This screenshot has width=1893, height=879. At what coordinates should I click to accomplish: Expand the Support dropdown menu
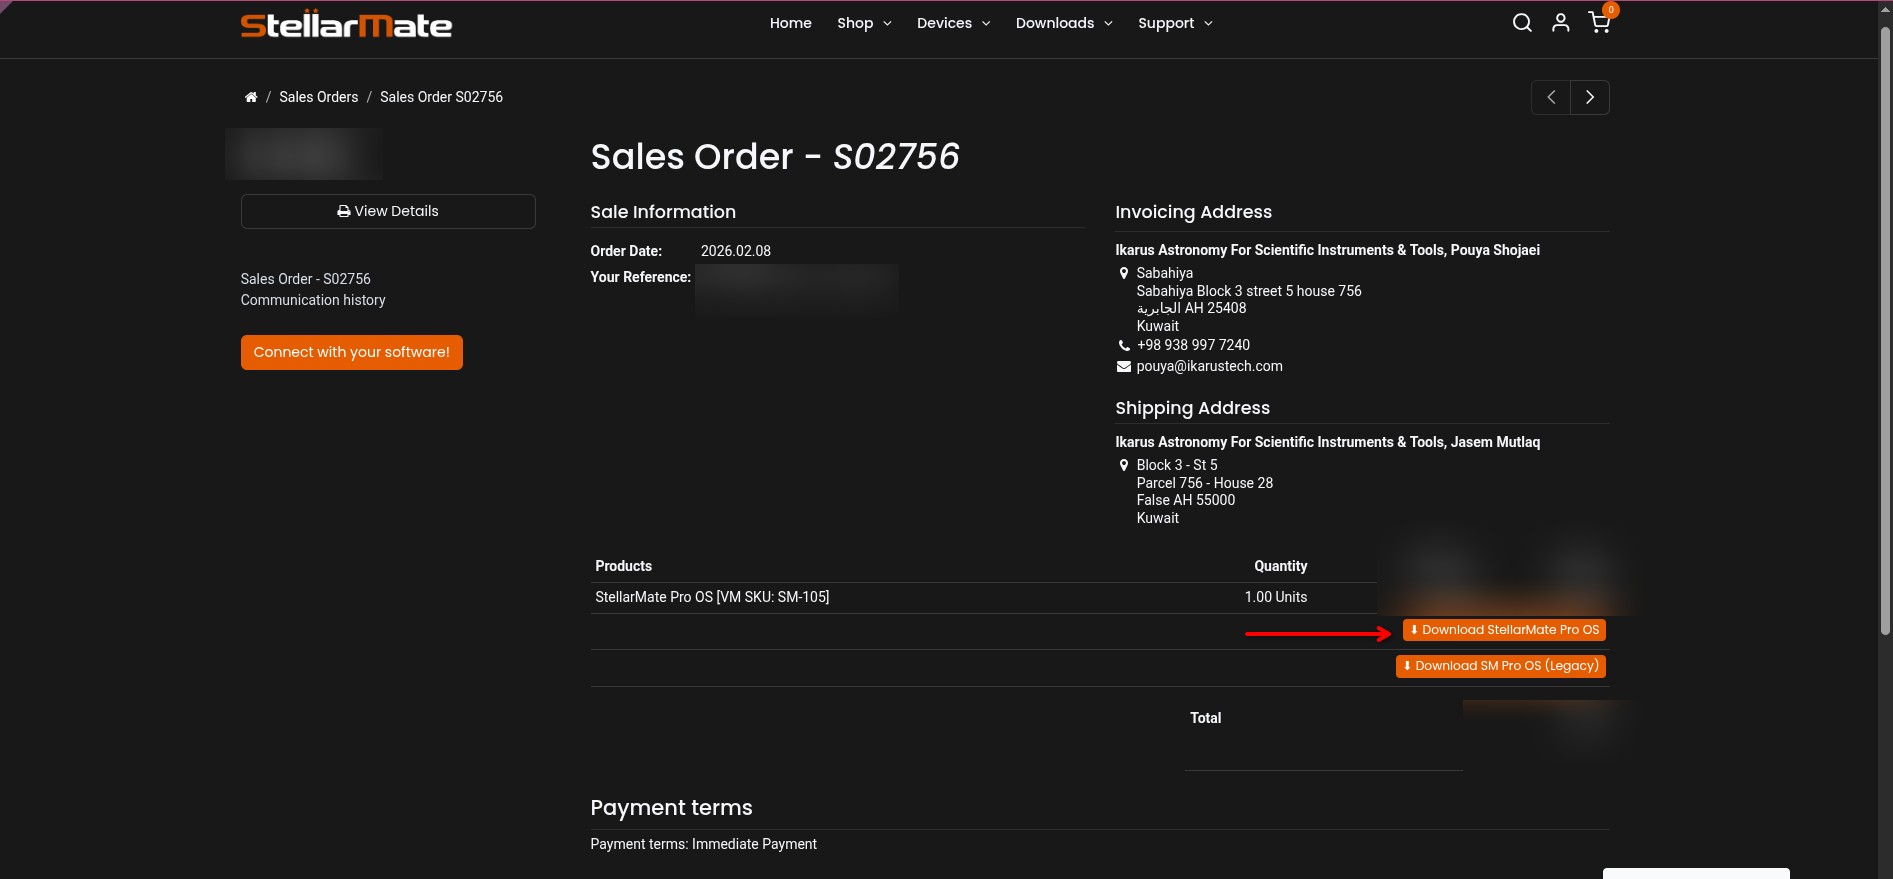1175,23
